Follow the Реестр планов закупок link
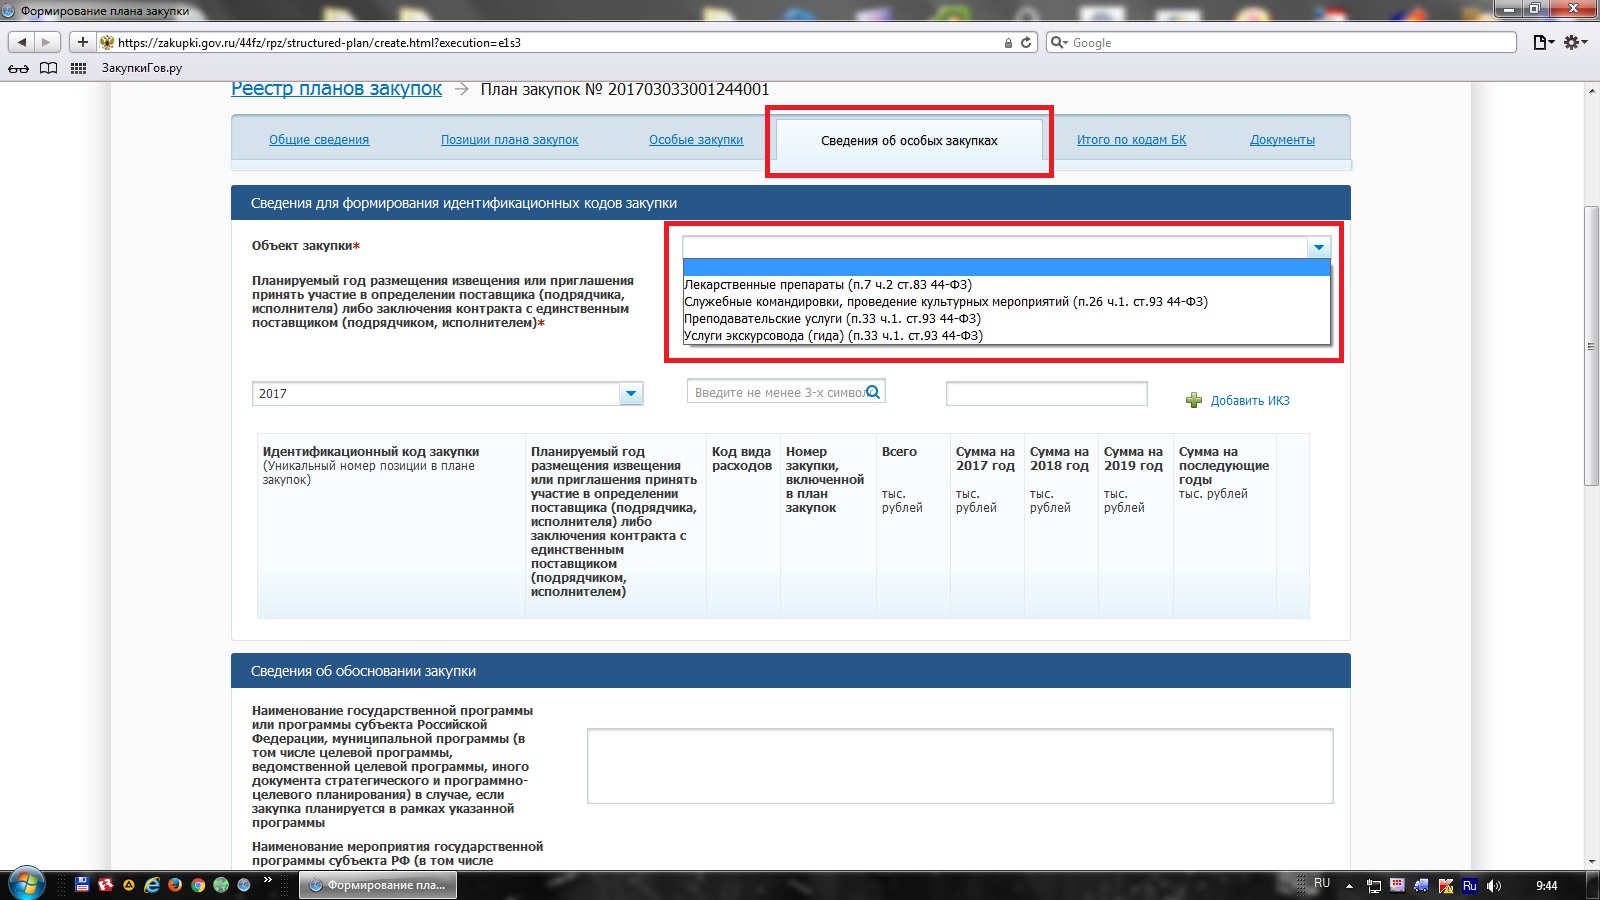Image resolution: width=1600 pixels, height=900 pixels. click(x=336, y=89)
